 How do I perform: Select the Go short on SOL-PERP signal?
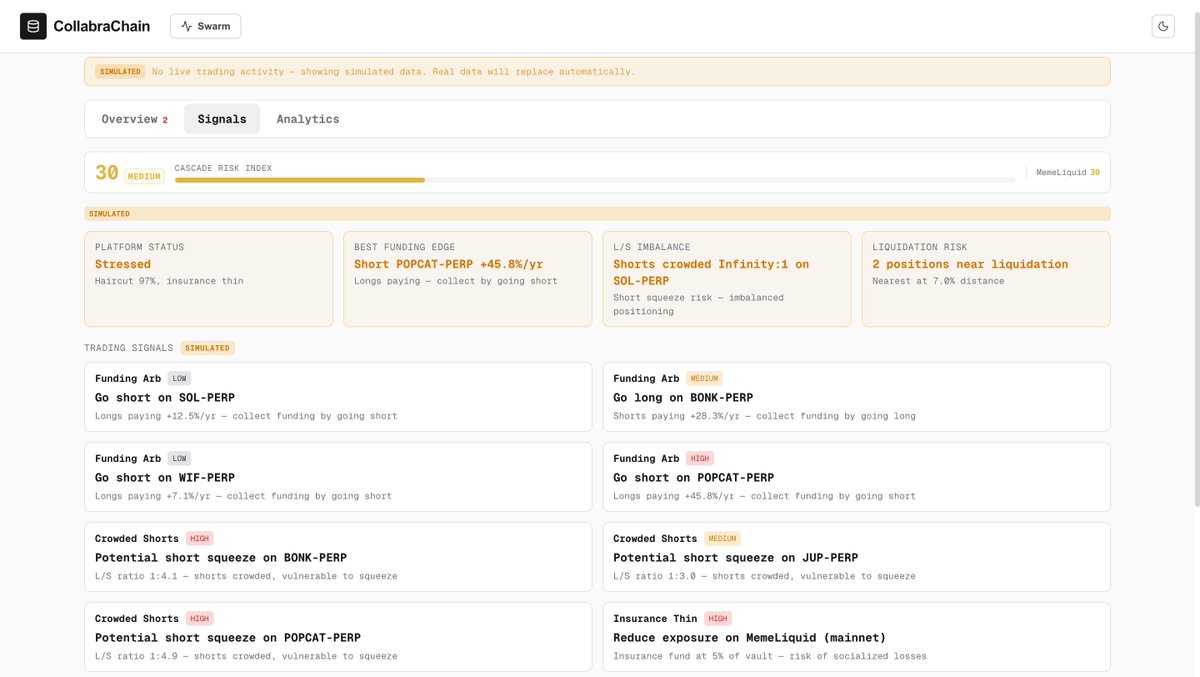[338, 397]
